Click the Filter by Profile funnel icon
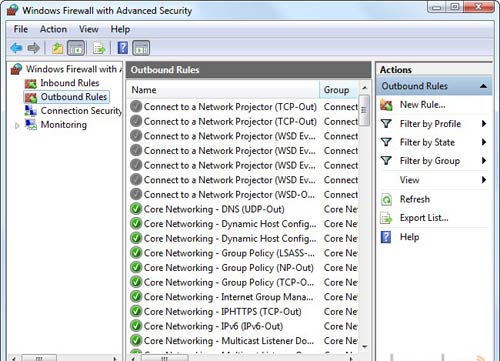Image resolution: width=500 pixels, height=361 pixels. coord(386,124)
